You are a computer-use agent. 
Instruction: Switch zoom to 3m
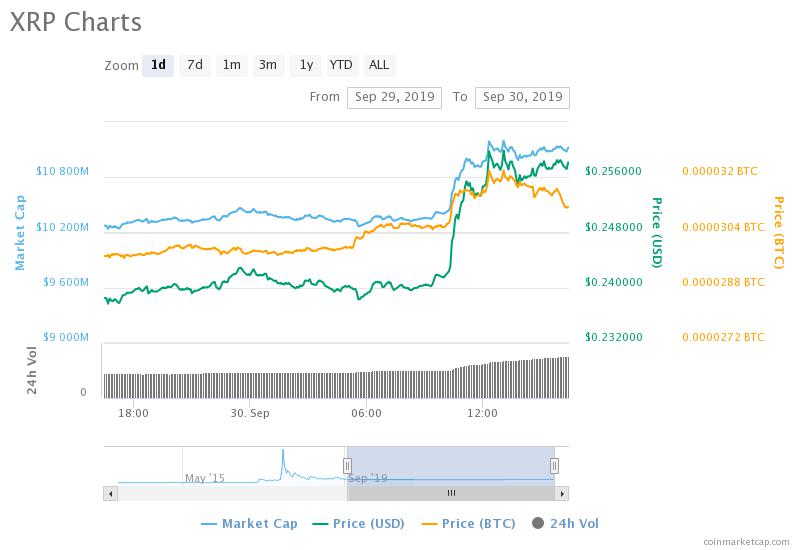point(268,65)
